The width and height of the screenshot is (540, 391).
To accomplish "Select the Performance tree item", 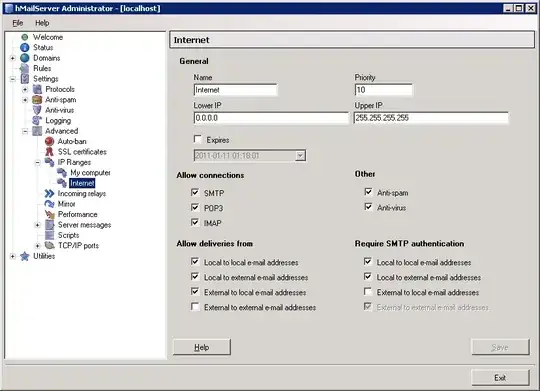I will tap(77, 214).
